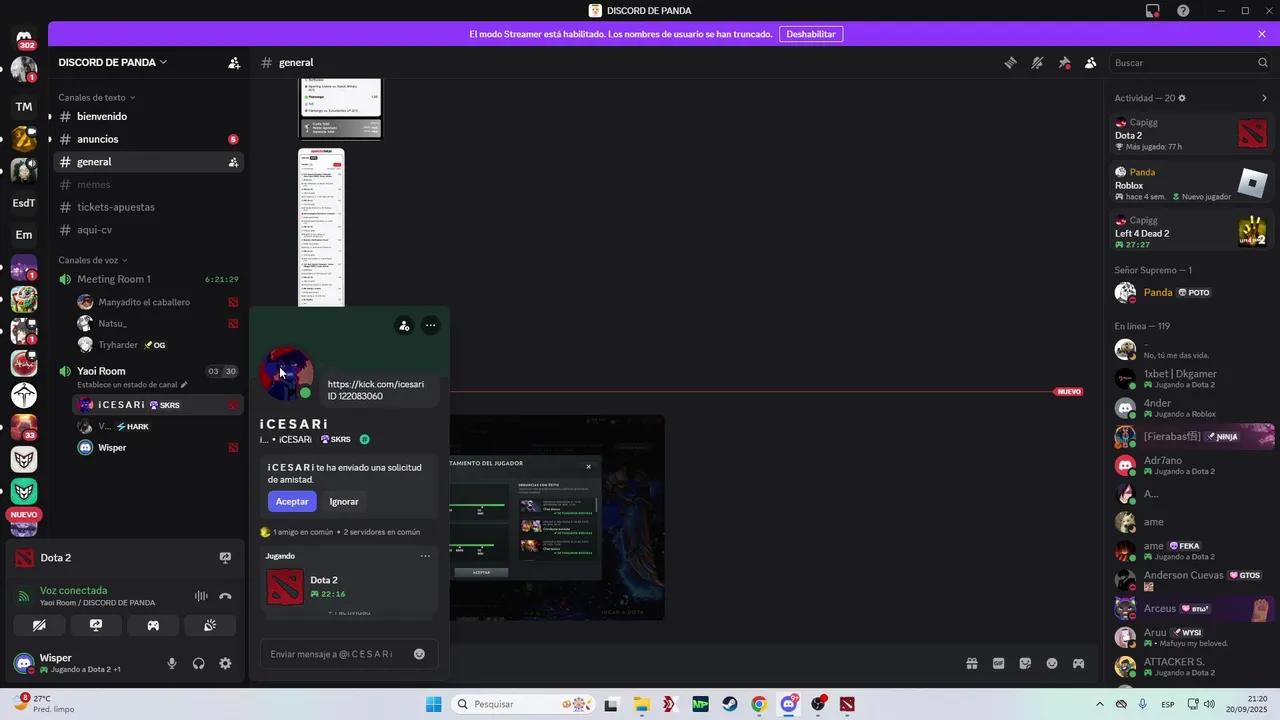Click stream Dota 2 screen-share icon

coord(225,558)
